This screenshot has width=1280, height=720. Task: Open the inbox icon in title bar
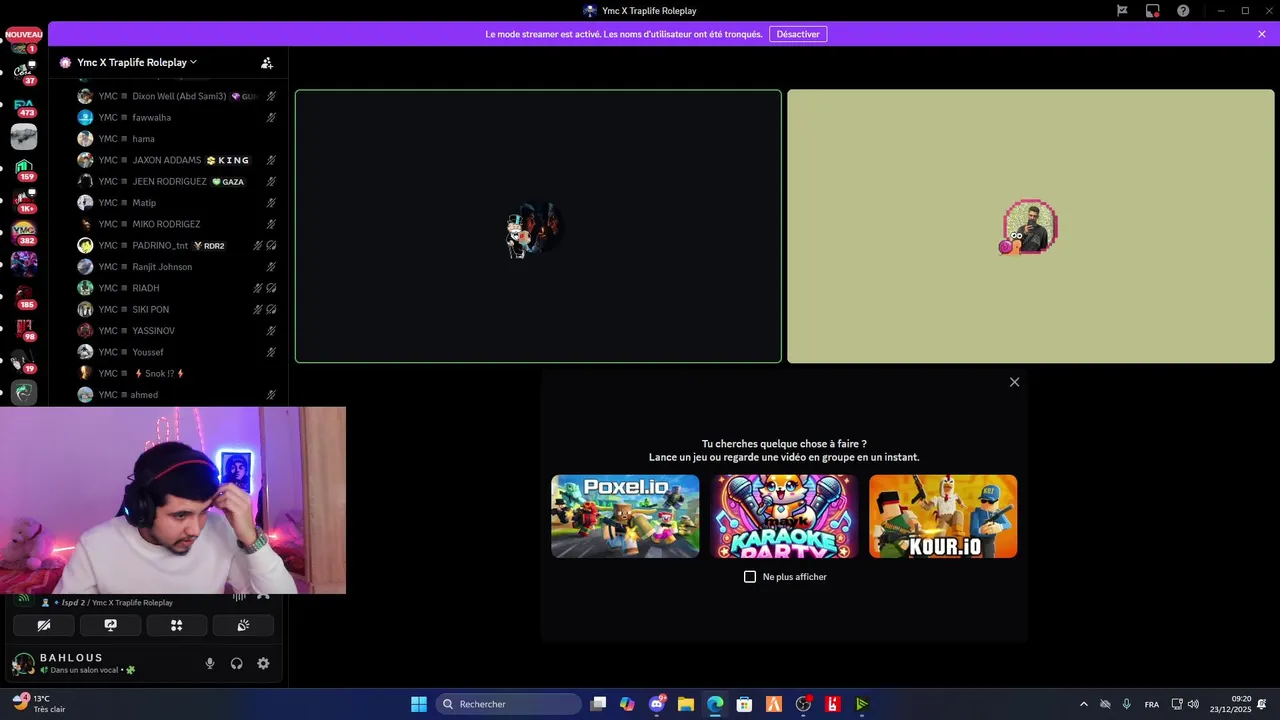pos(1122,11)
